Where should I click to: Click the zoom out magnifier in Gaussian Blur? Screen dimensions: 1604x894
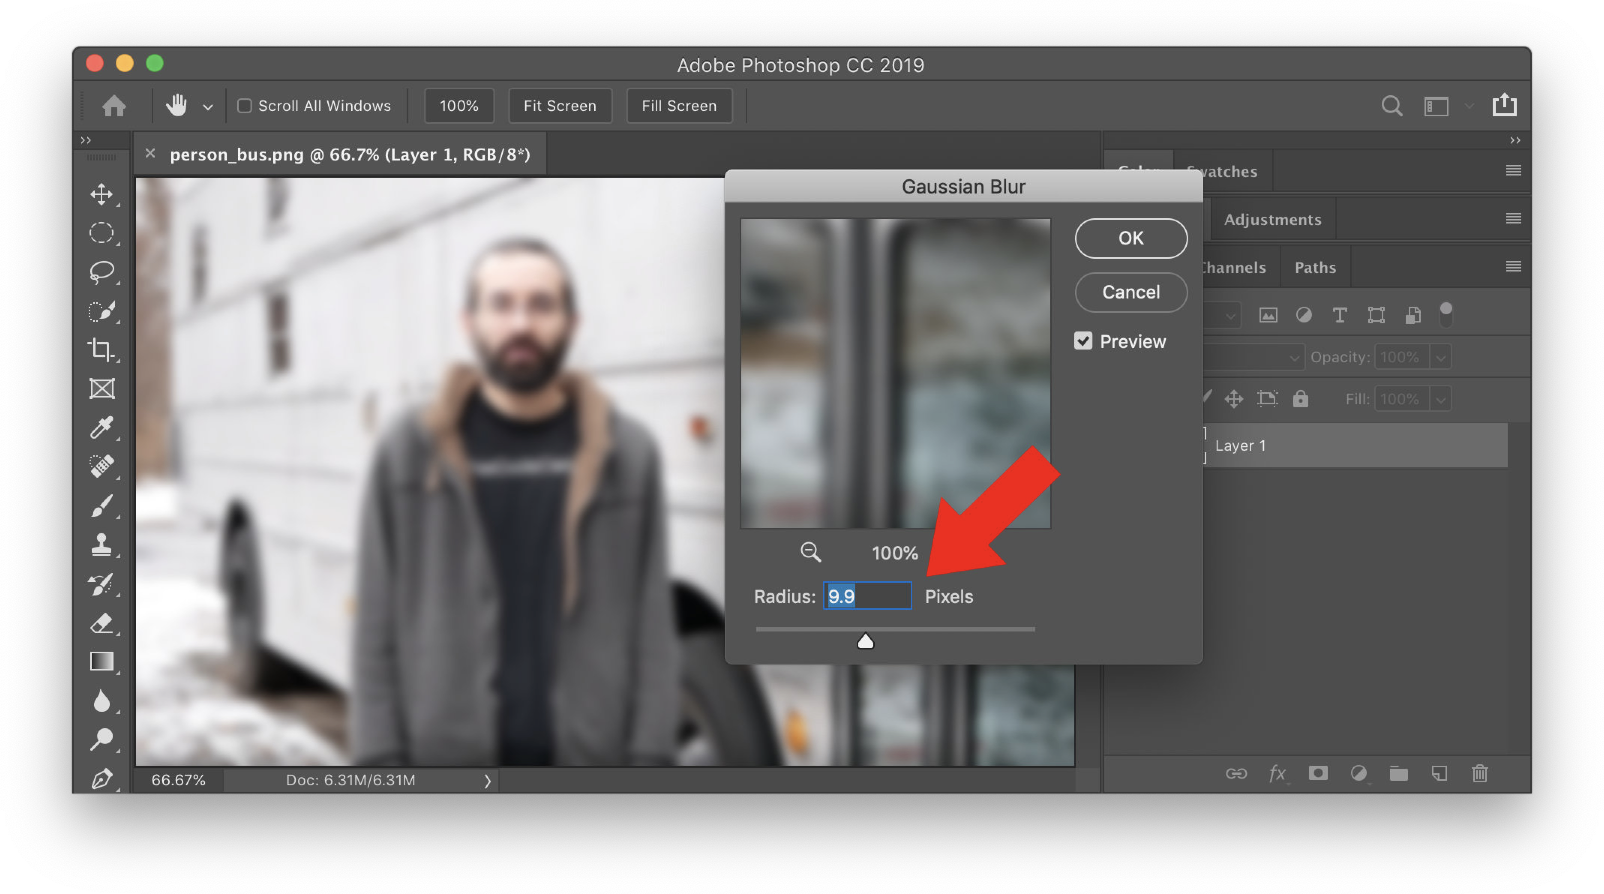point(810,552)
